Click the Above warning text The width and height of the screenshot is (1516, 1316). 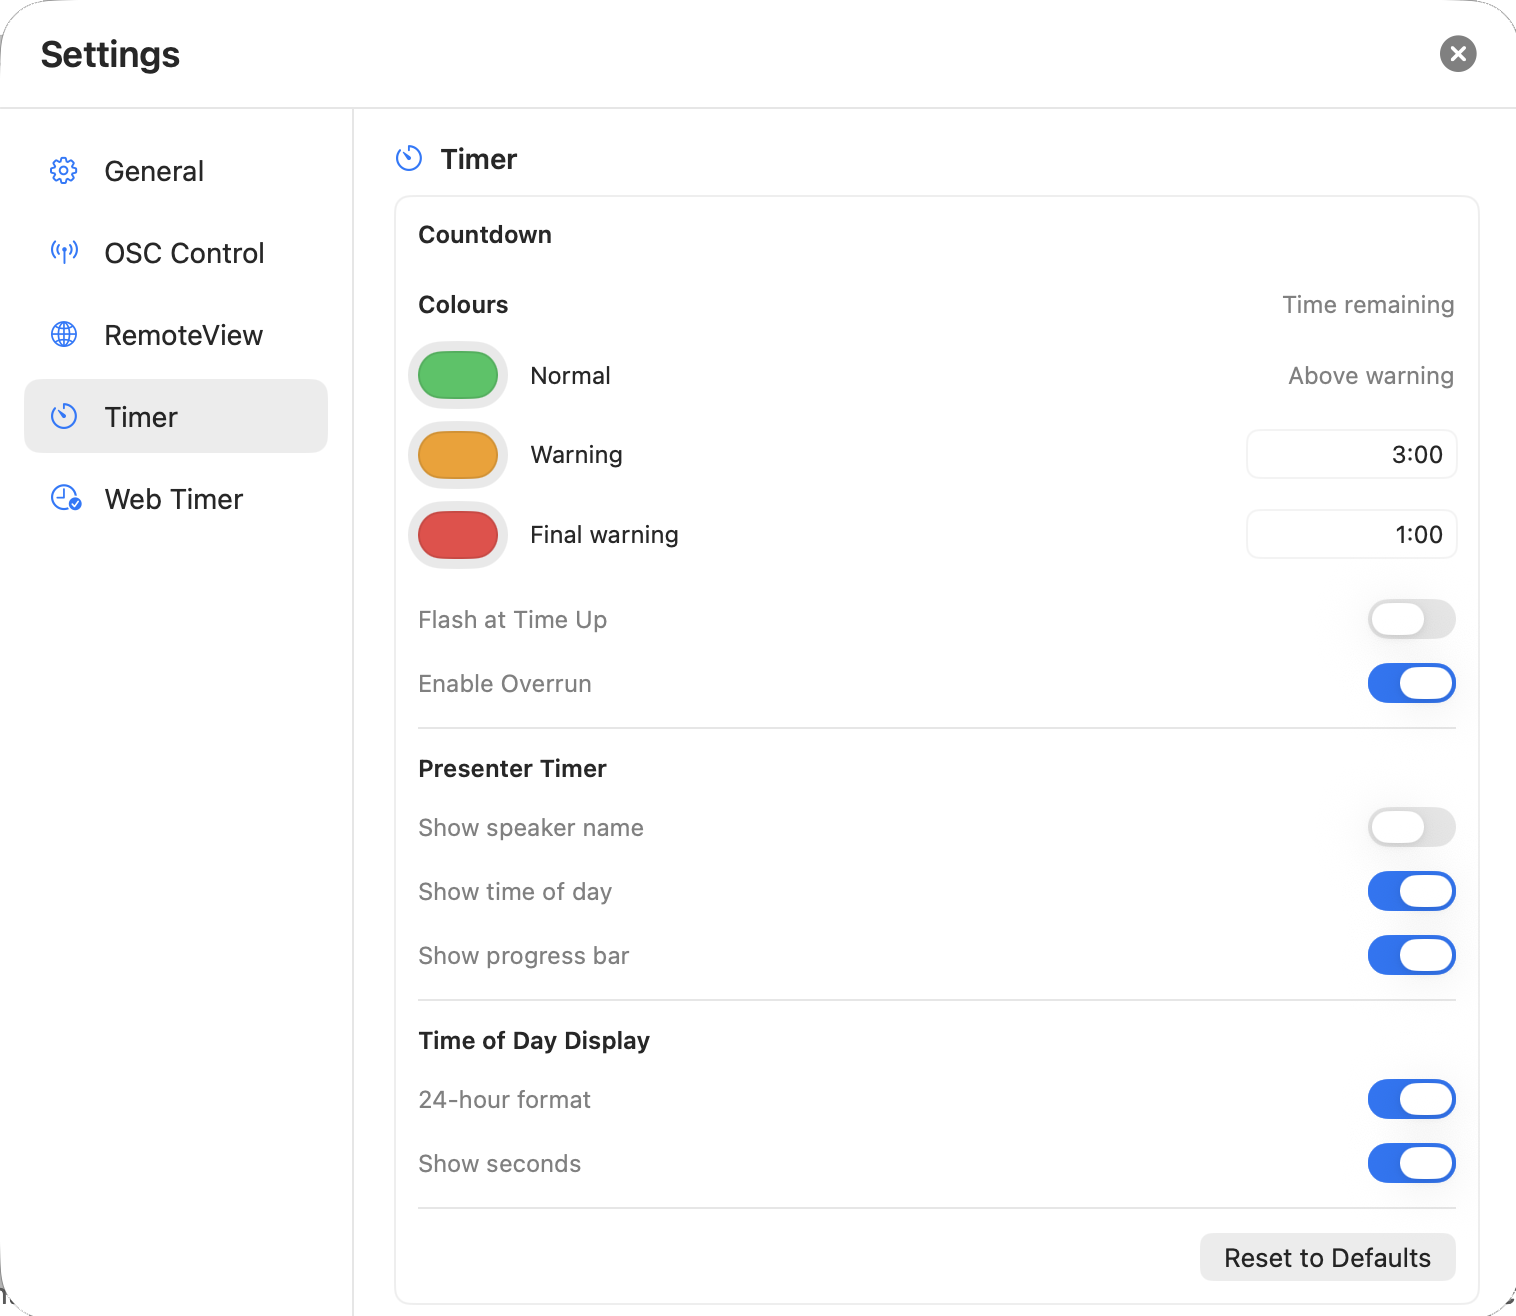[1371, 376]
